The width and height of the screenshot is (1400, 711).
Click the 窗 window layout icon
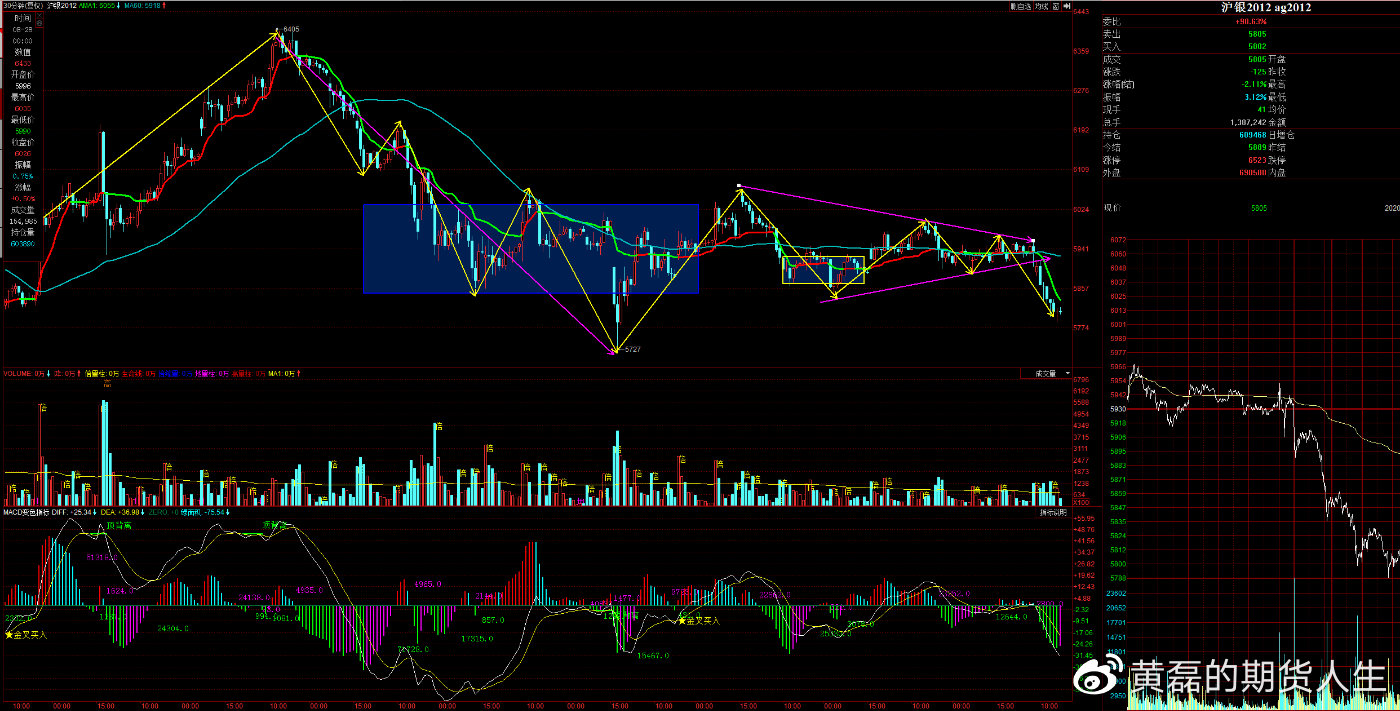(1058, 6)
